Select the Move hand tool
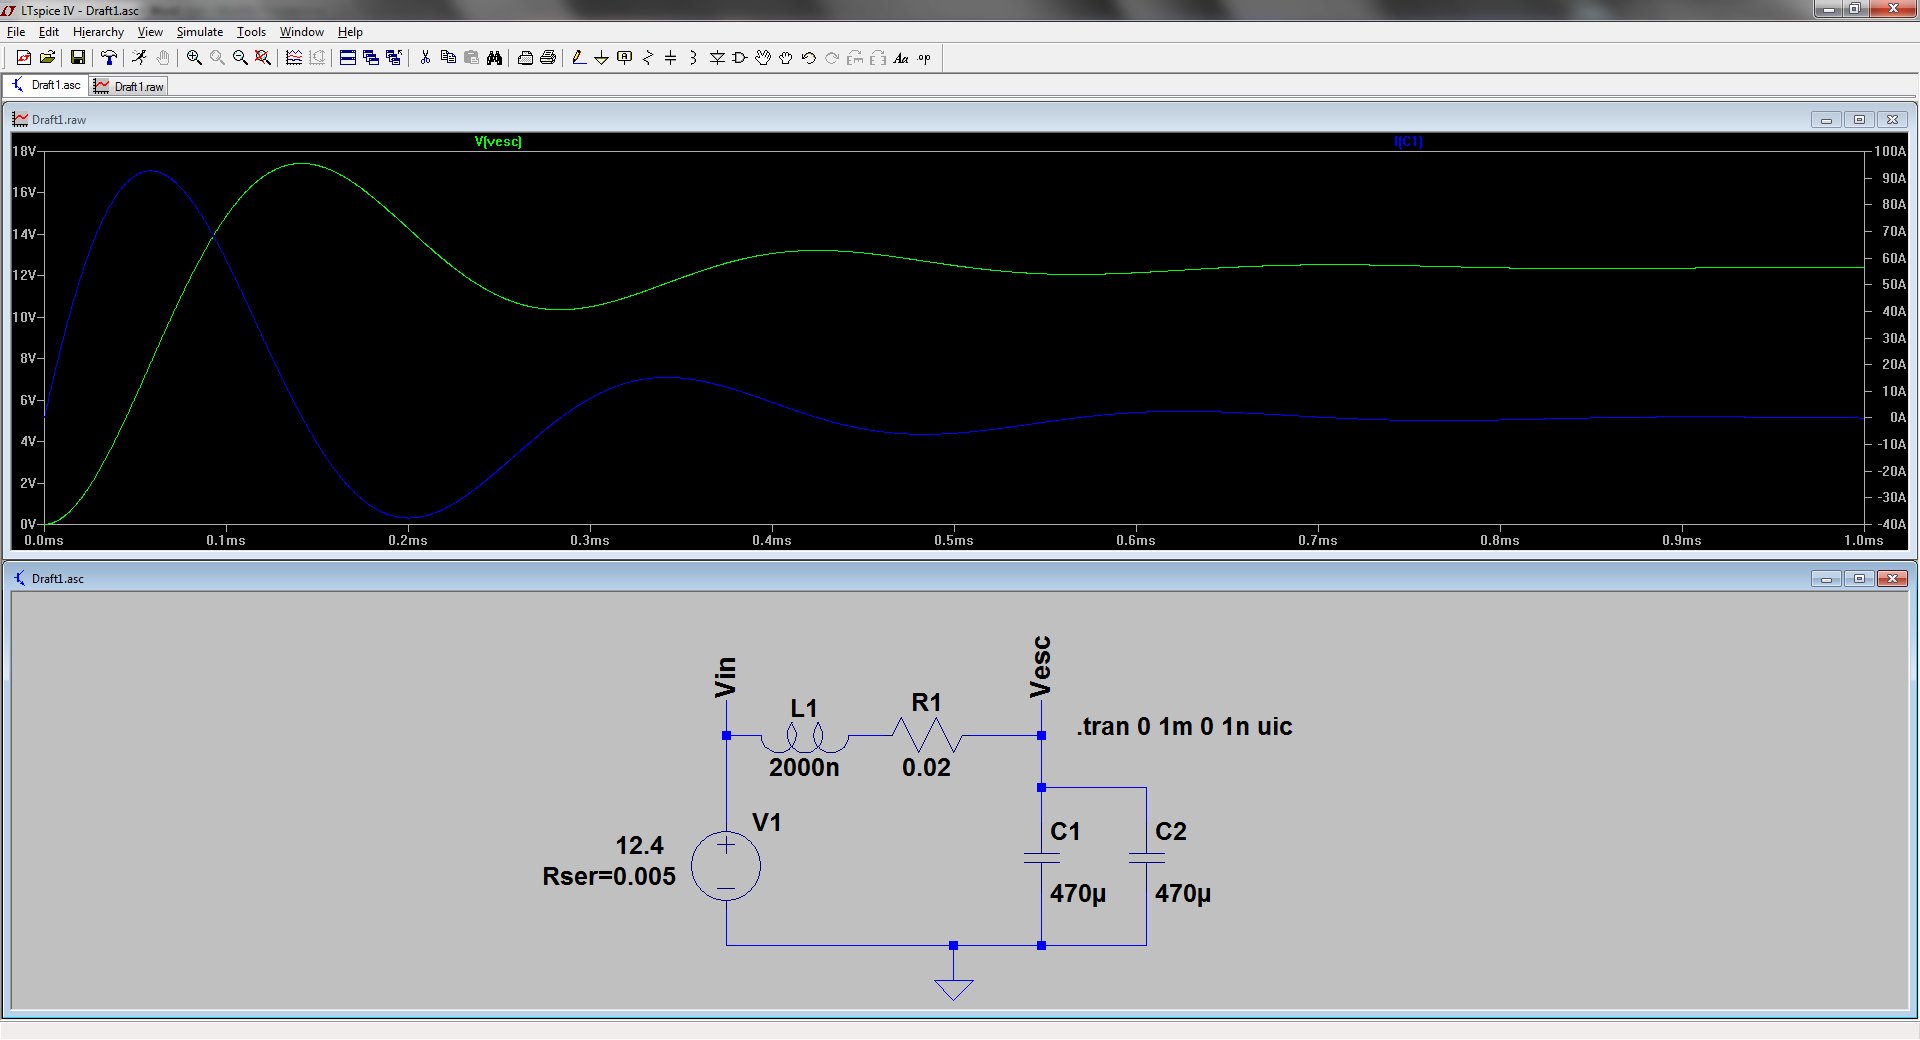 point(763,58)
